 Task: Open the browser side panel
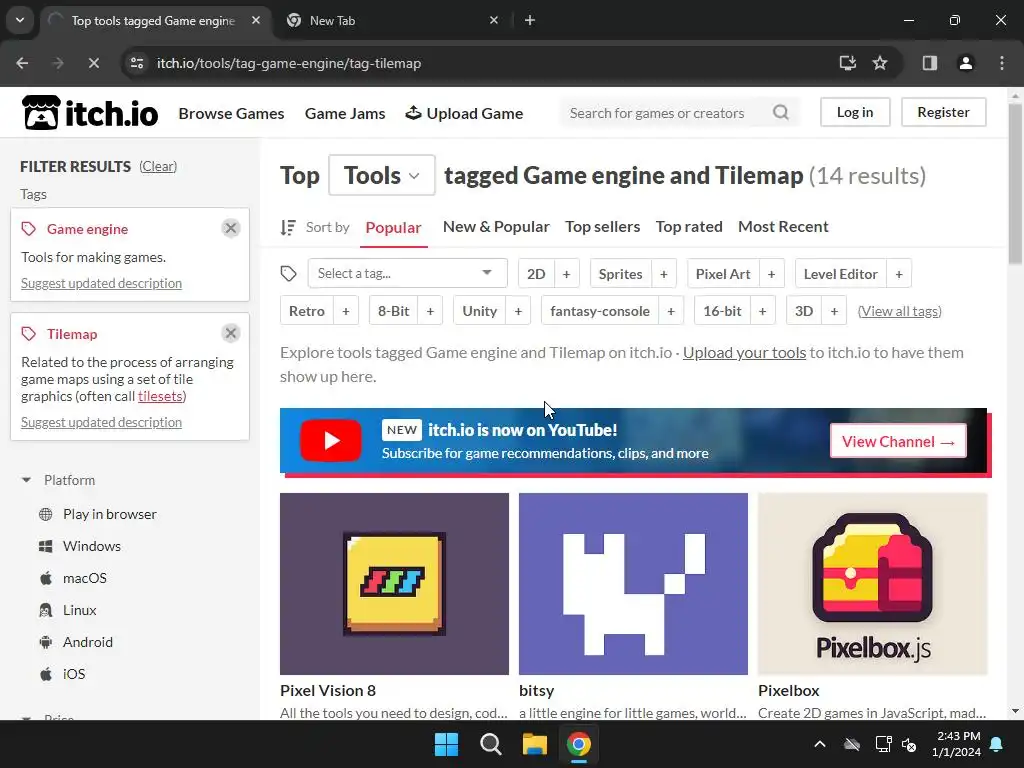tap(929, 63)
